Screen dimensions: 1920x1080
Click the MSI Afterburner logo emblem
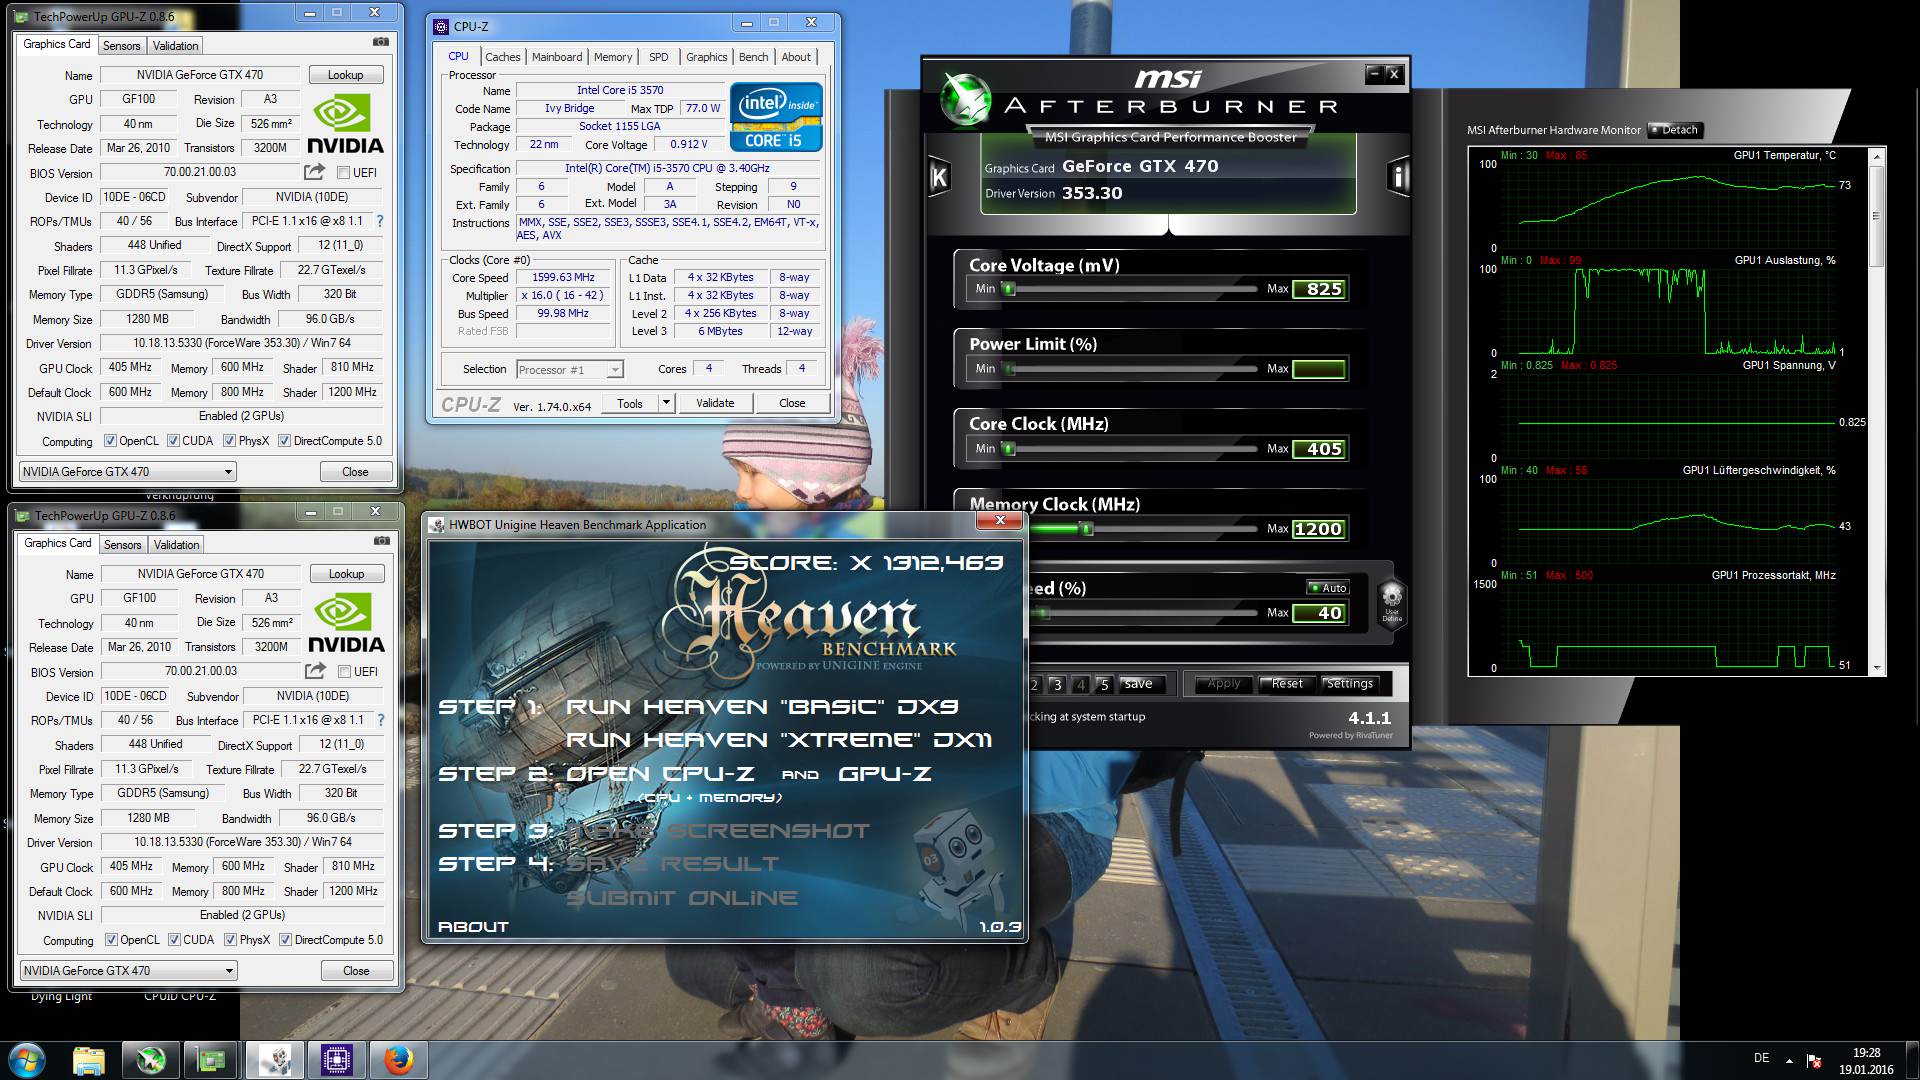point(965,100)
